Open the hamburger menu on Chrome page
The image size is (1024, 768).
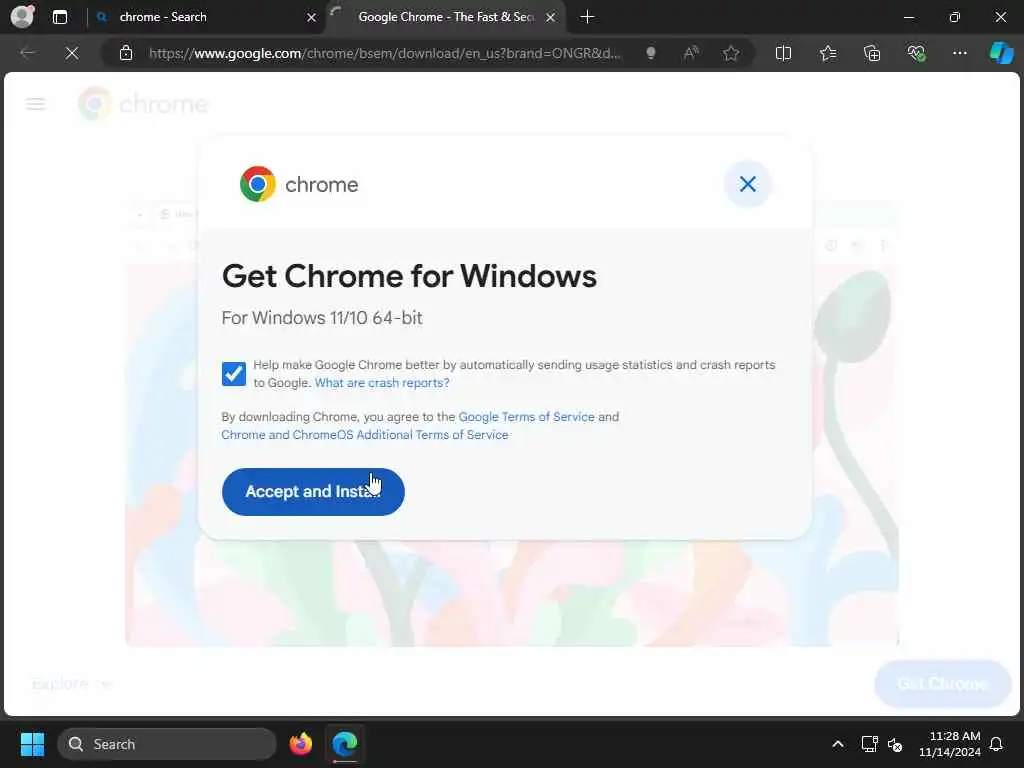click(x=36, y=104)
